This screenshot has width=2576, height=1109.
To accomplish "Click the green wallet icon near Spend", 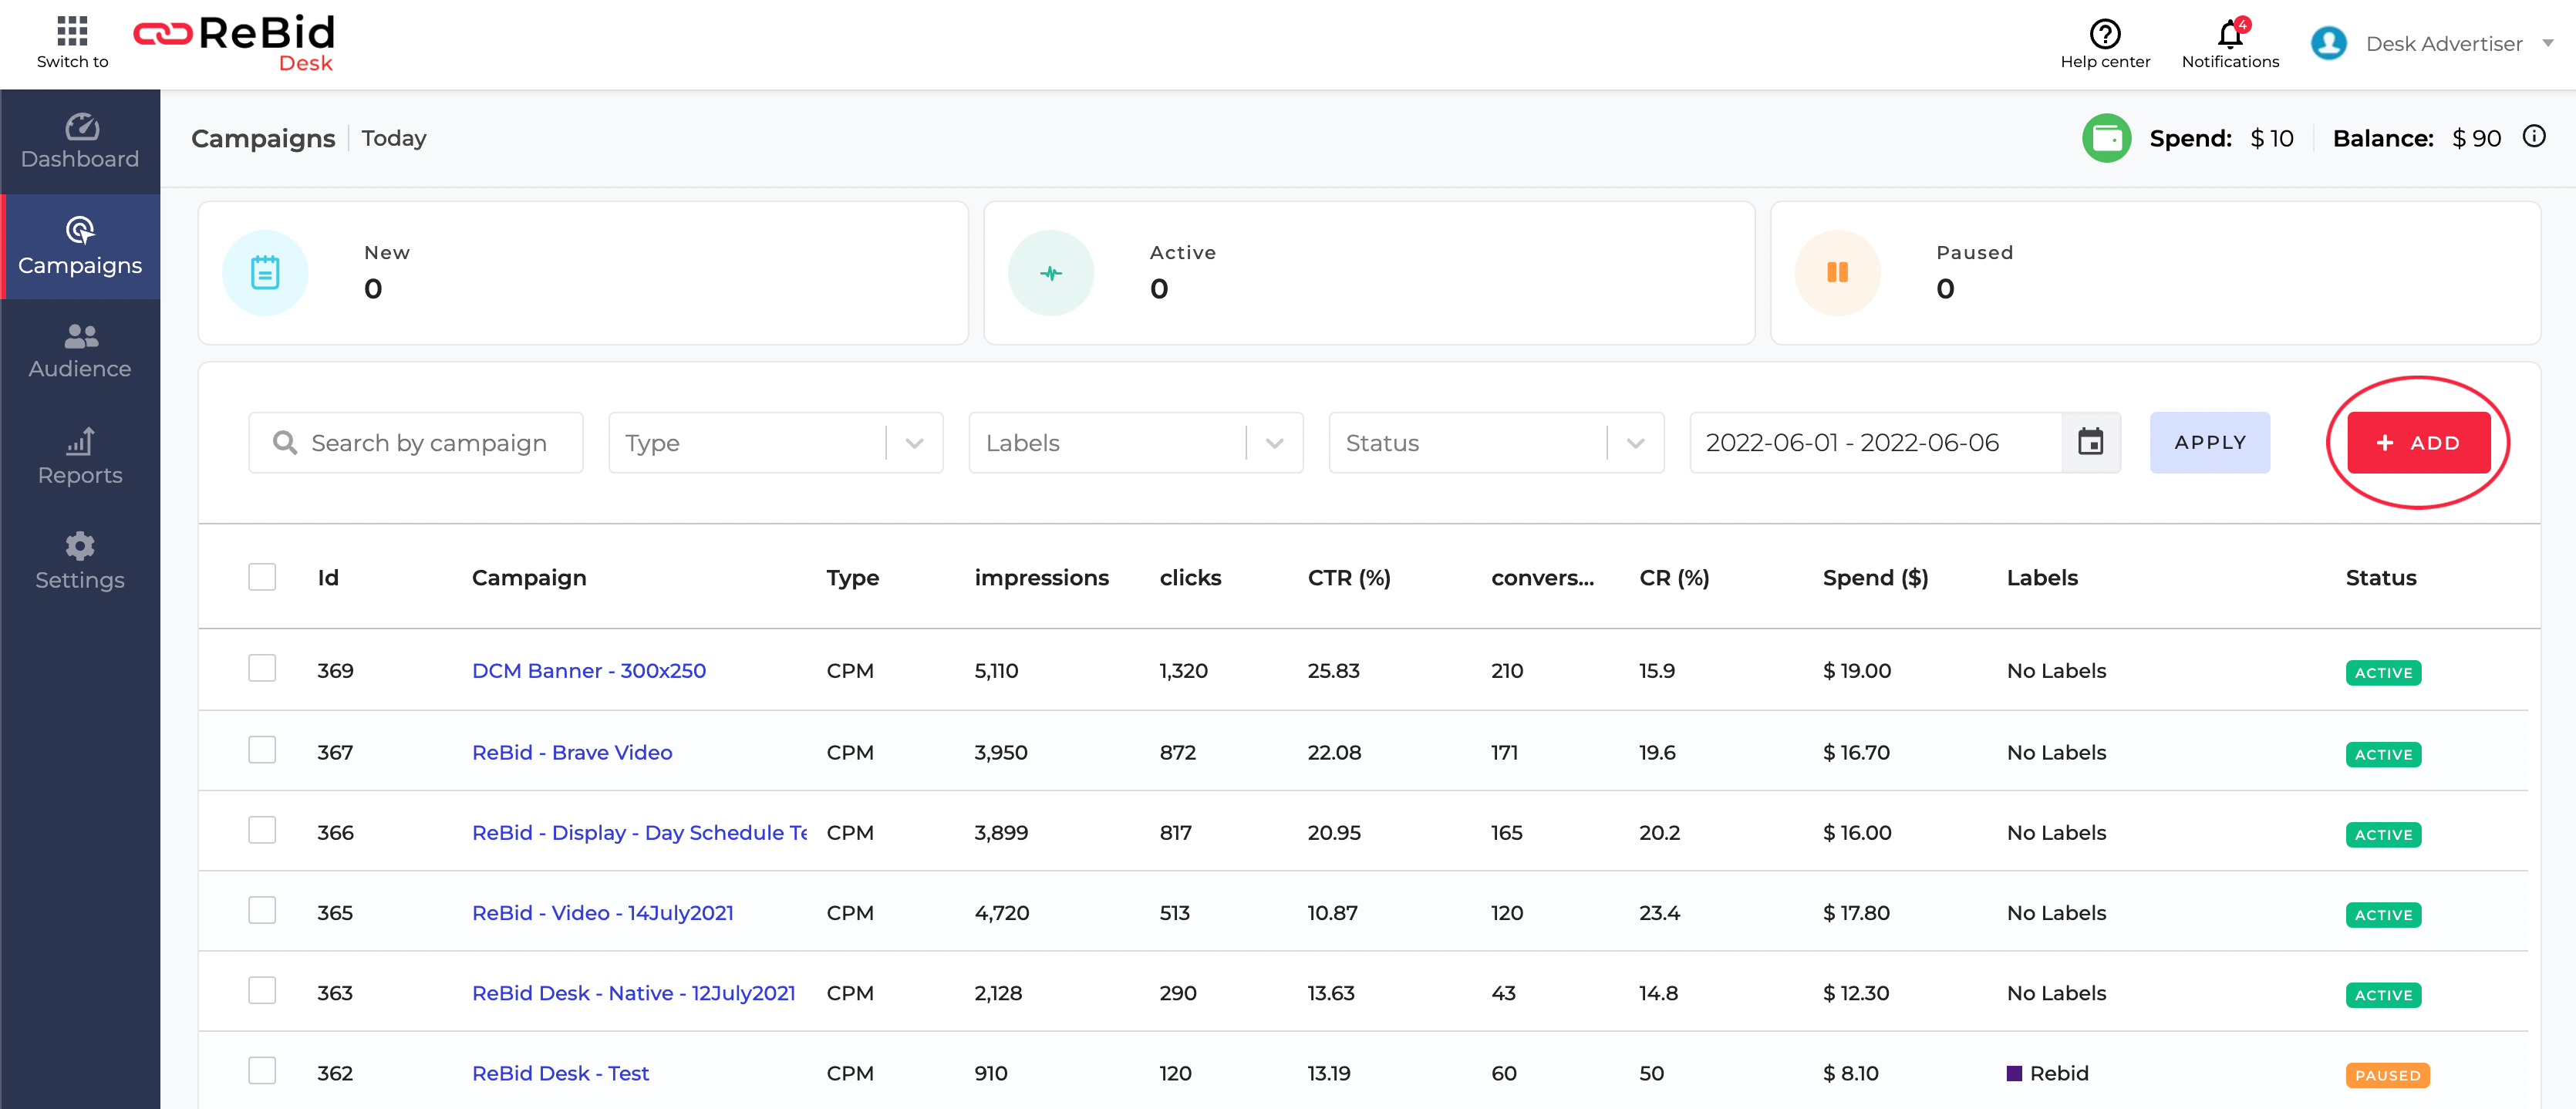I will [x=2106, y=138].
